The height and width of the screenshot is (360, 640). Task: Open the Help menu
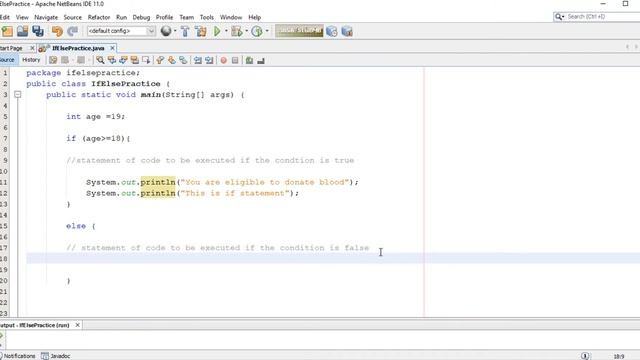(254, 17)
